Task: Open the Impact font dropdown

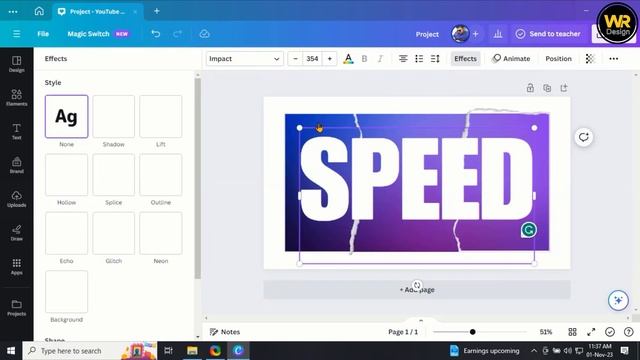Action: 244,59
